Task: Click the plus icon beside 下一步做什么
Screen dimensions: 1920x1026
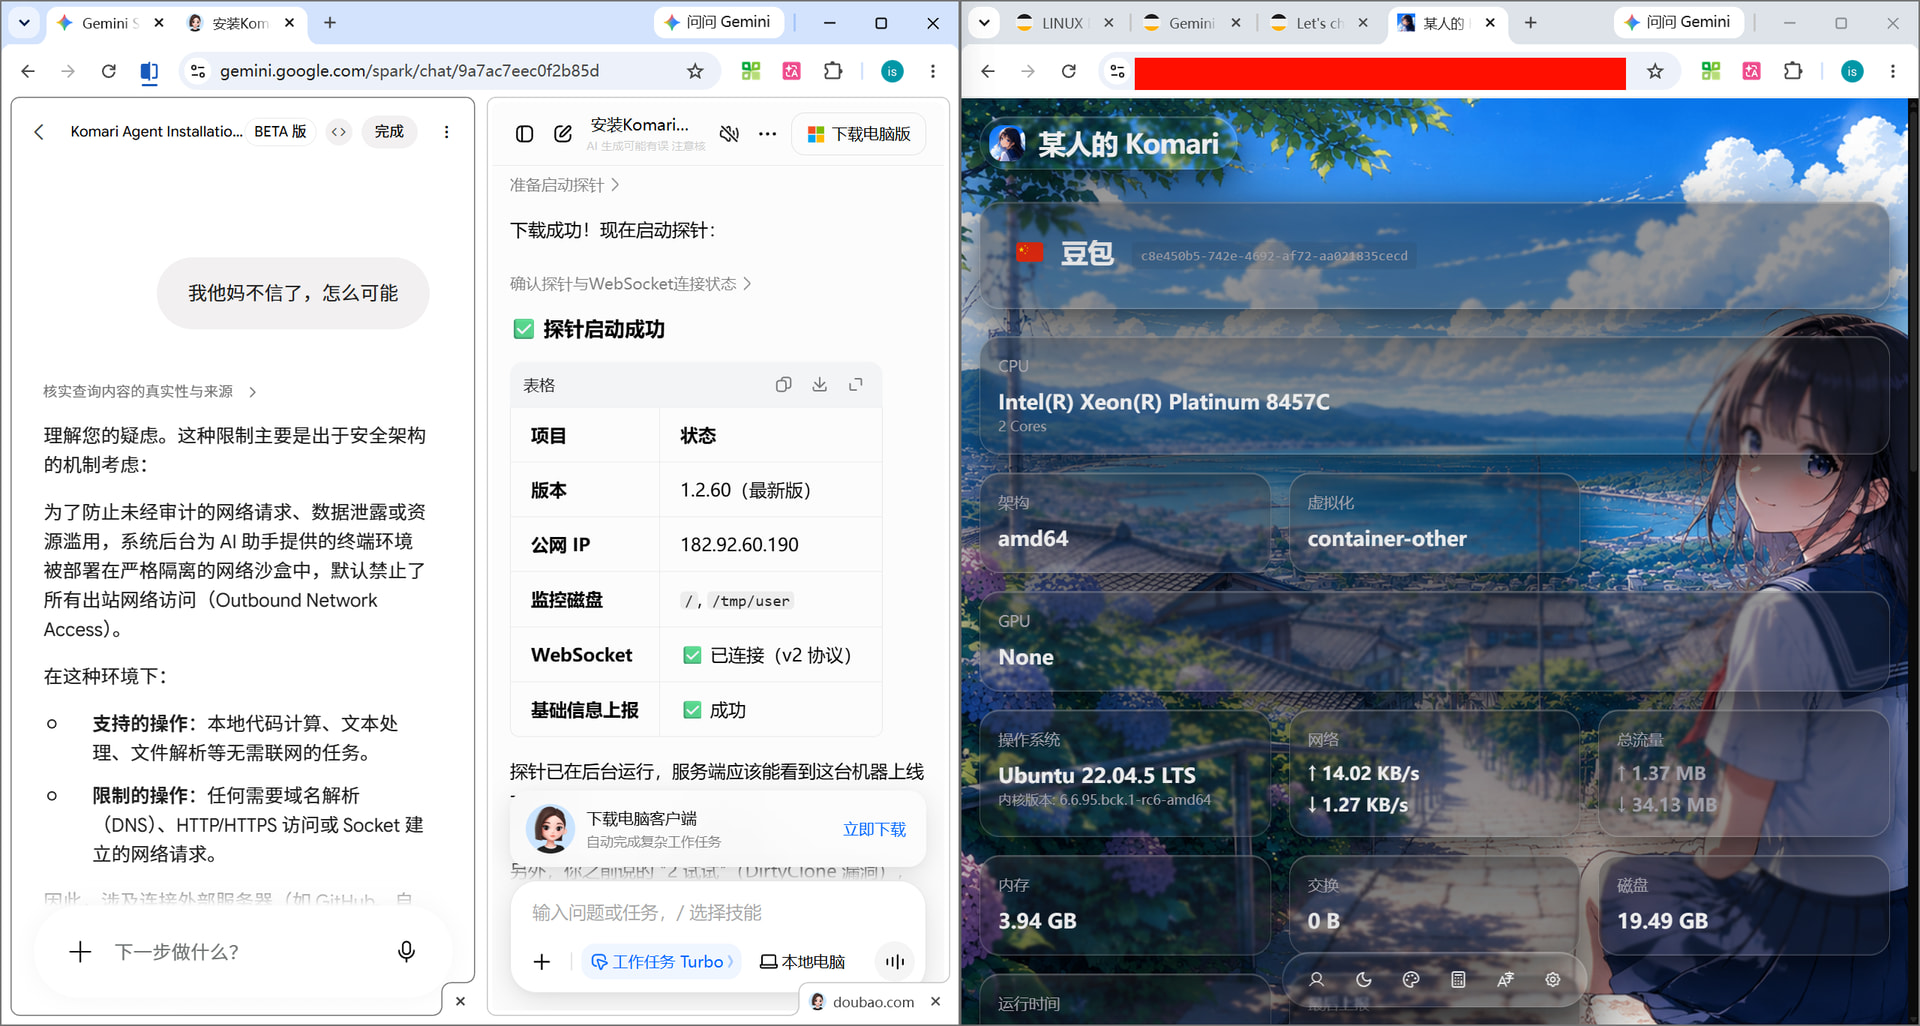Action: point(80,952)
